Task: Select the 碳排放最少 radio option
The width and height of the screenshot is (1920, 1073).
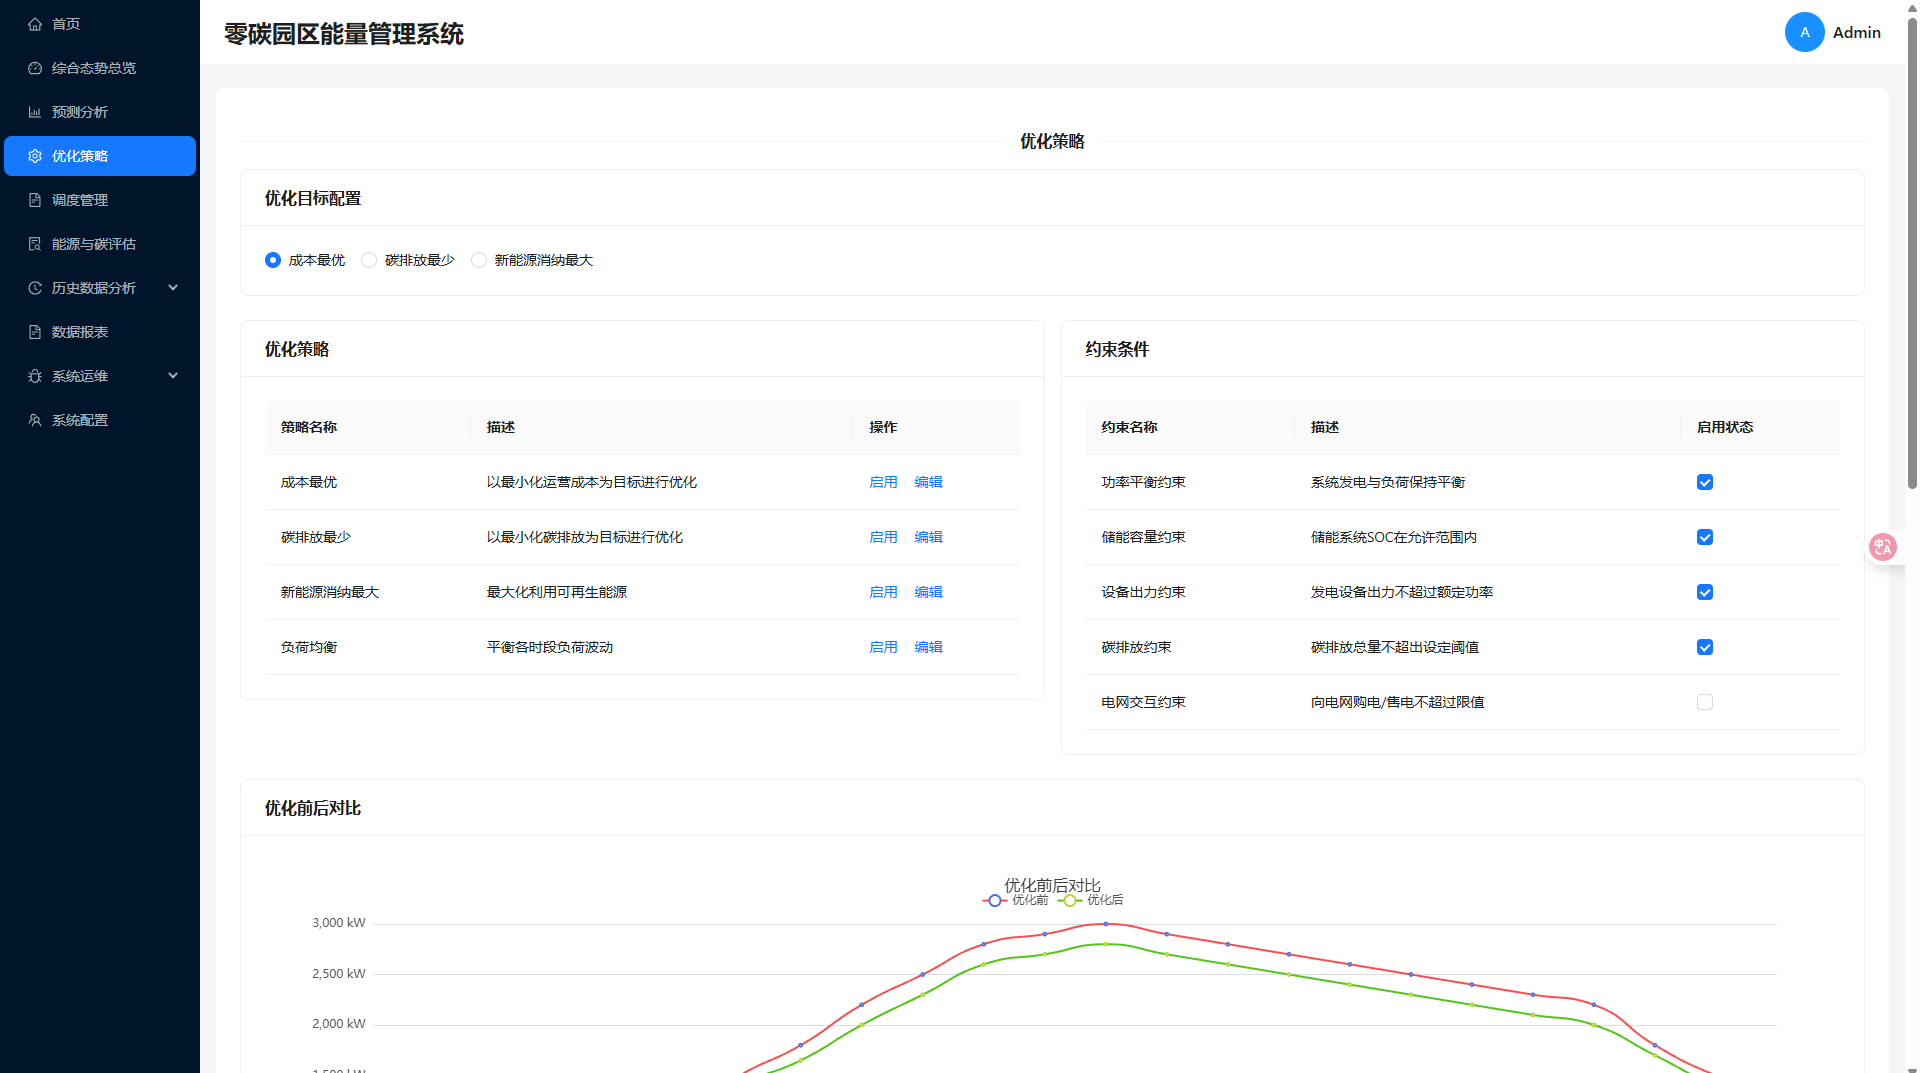Action: click(x=369, y=260)
